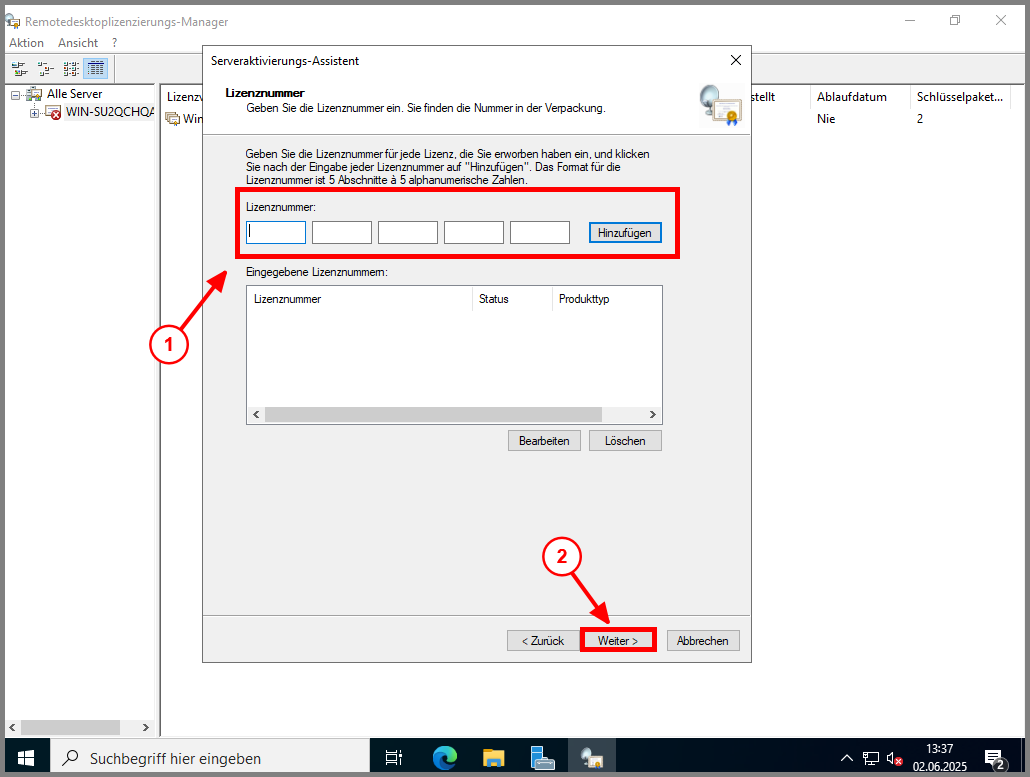Open Microsoft Edge from the taskbar
This screenshot has width=1030, height=777.
point(445,758)
